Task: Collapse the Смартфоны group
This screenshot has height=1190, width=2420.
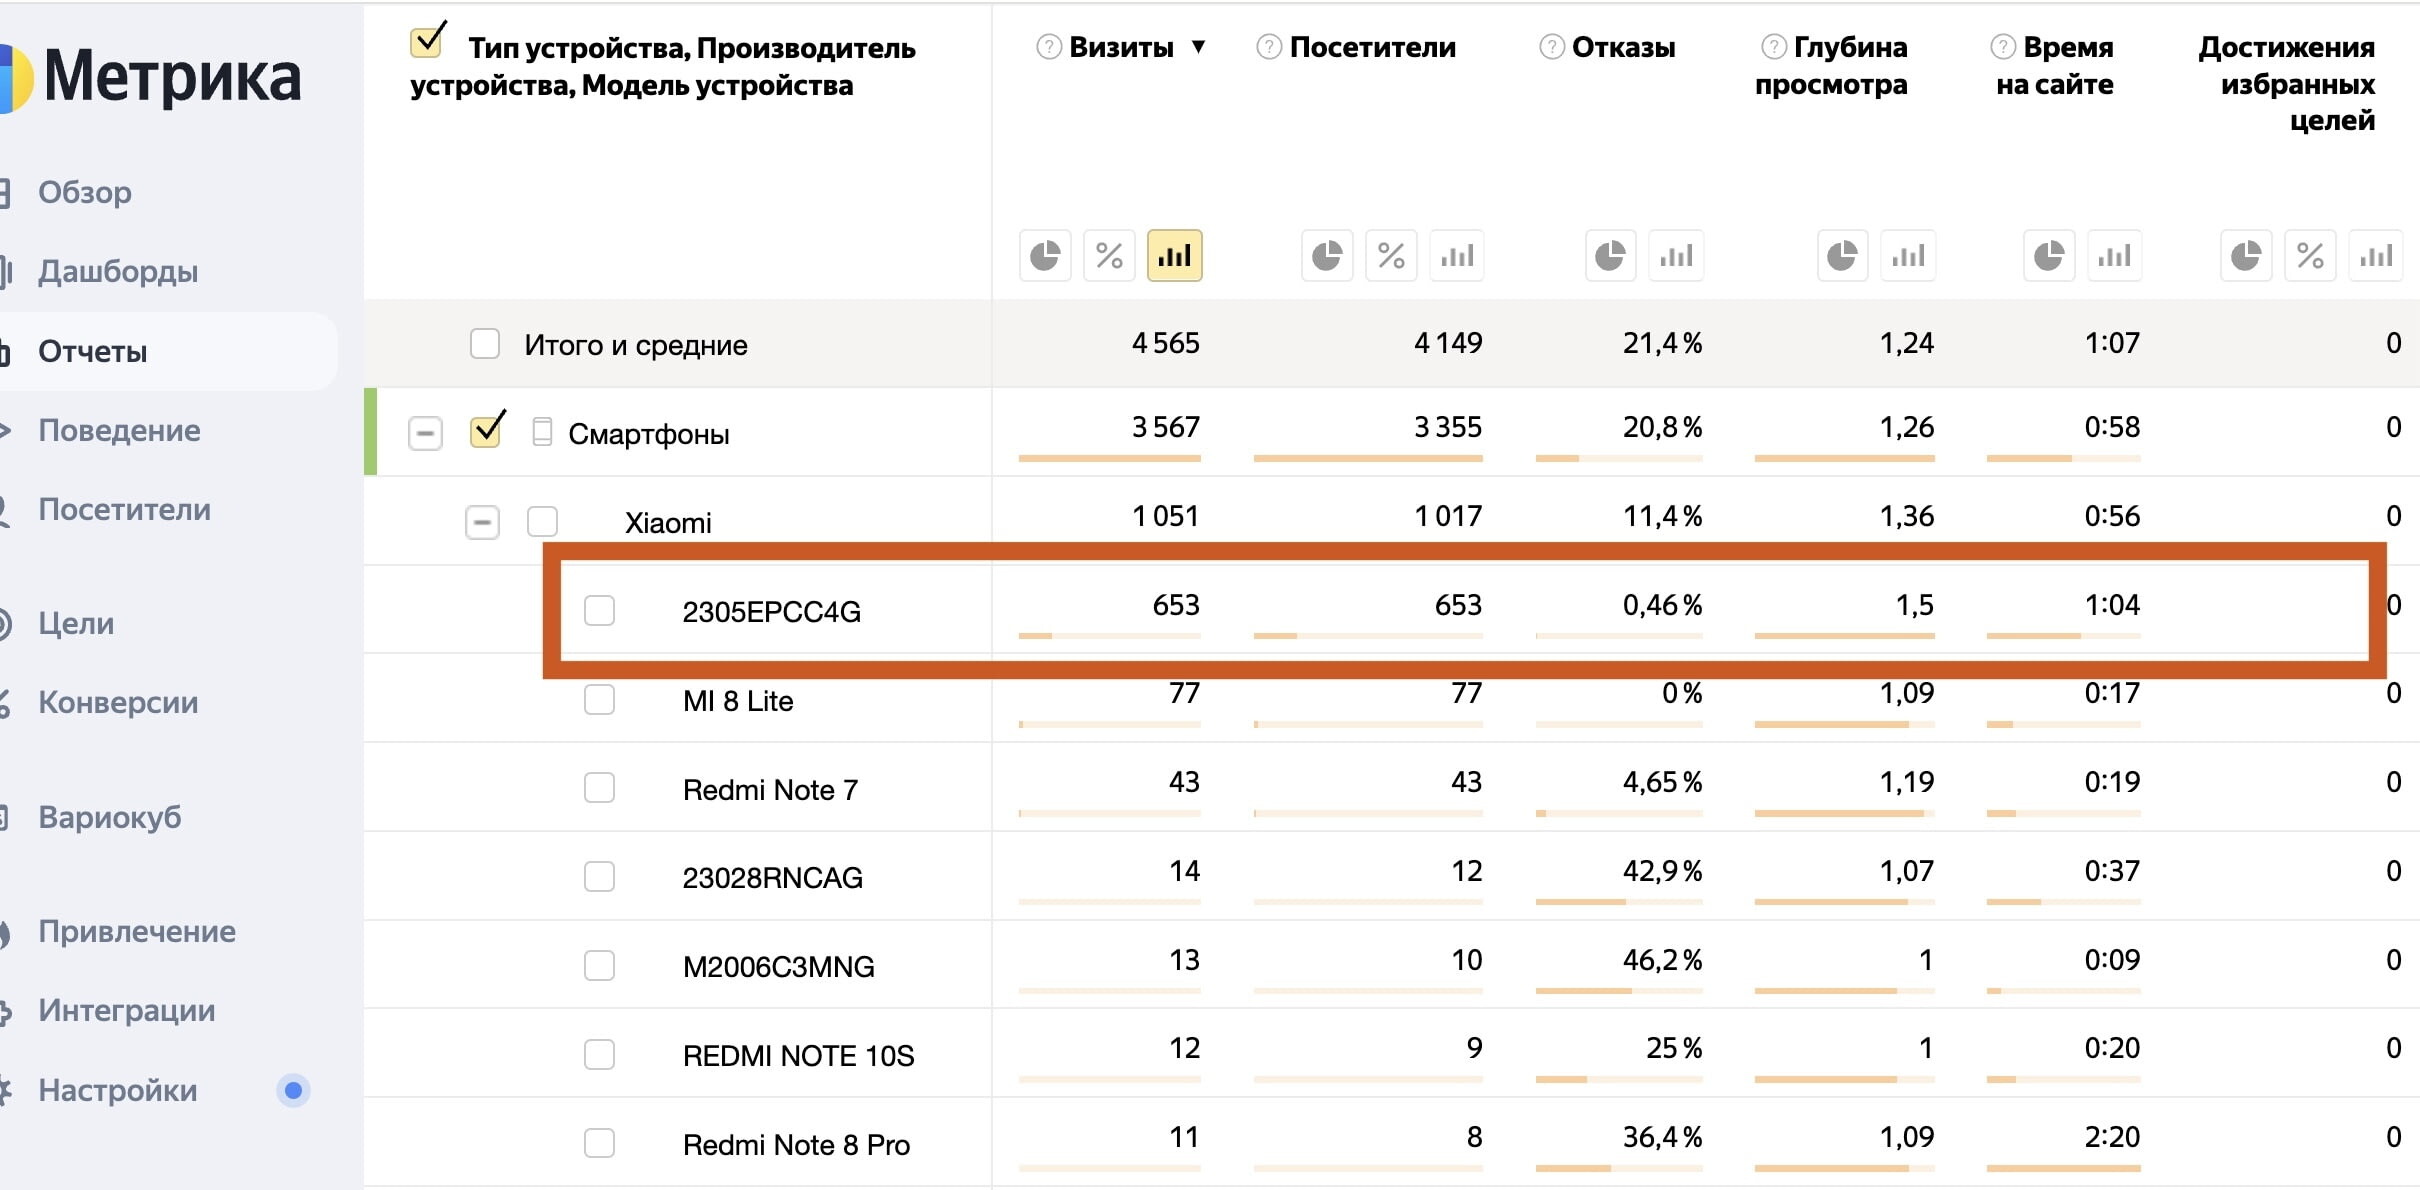Action: pyautogui.click(x=425, y=433)
